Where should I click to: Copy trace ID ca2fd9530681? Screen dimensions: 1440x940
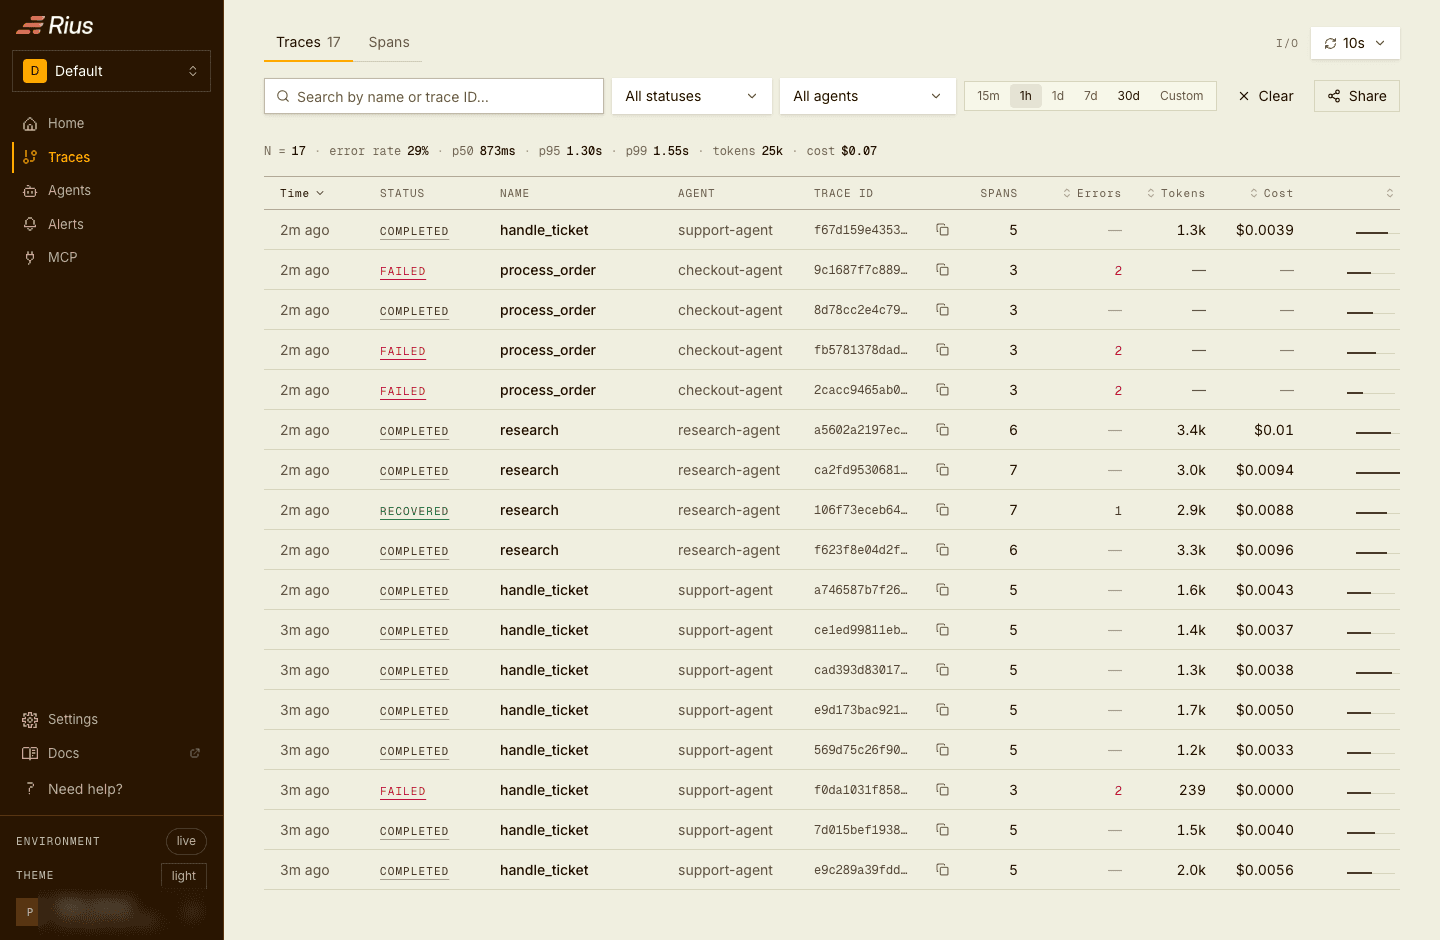942,470
